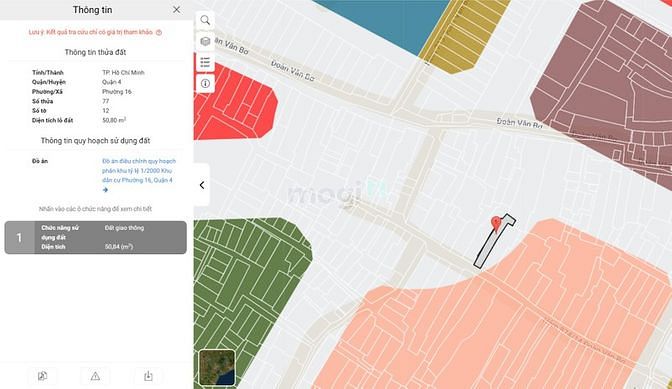Screen dimensions: 672x389
Task: Click the map info icon
Action: (x=205, y=83)
